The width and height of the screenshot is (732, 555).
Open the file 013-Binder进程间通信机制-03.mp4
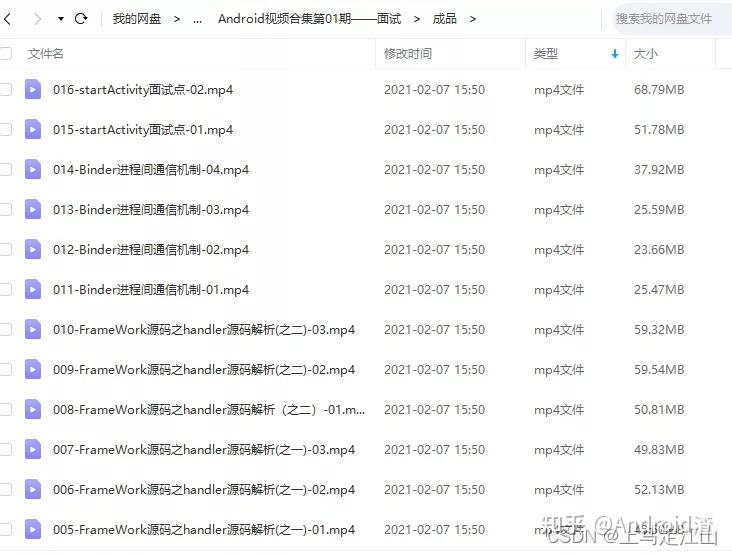click(151, 210)
